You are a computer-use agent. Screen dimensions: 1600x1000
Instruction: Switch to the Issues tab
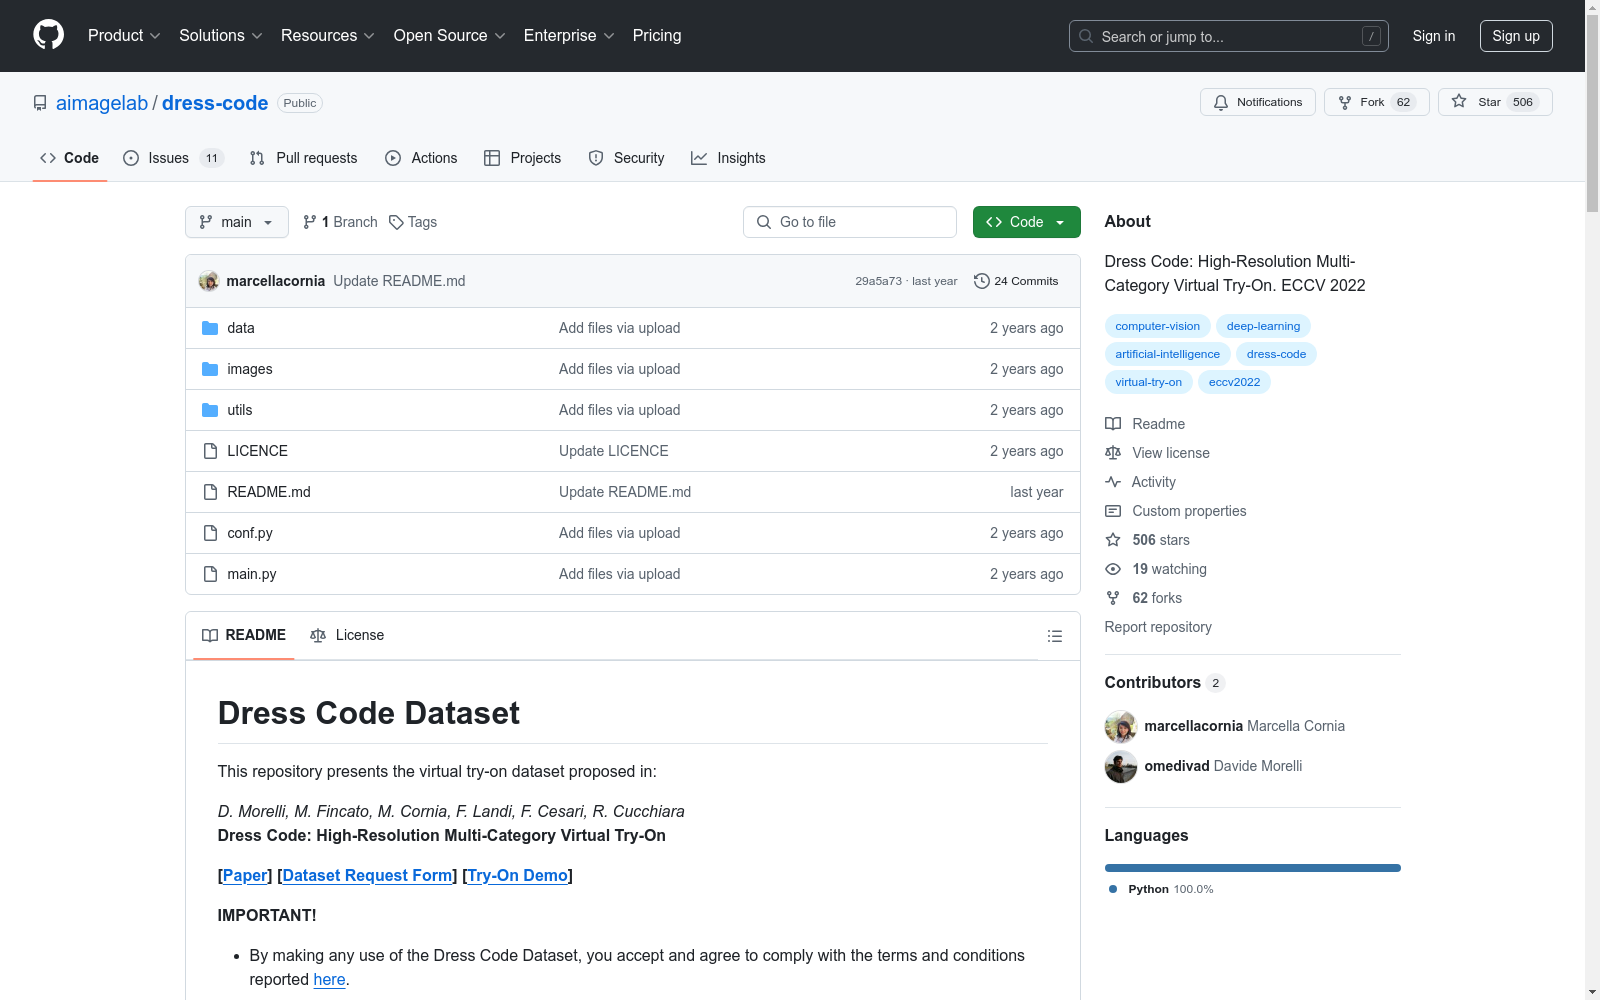click(173, 158)
